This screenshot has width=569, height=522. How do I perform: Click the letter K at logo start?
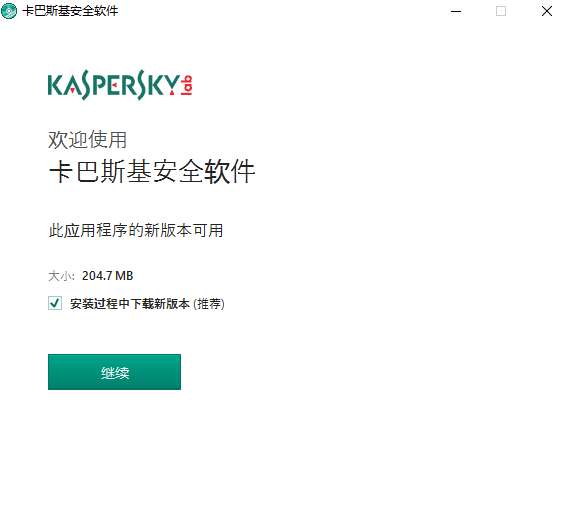(x=56, y=85)
